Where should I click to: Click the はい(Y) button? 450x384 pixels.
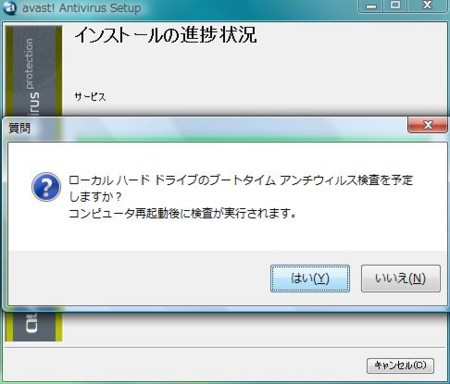(x=310, y=279)
